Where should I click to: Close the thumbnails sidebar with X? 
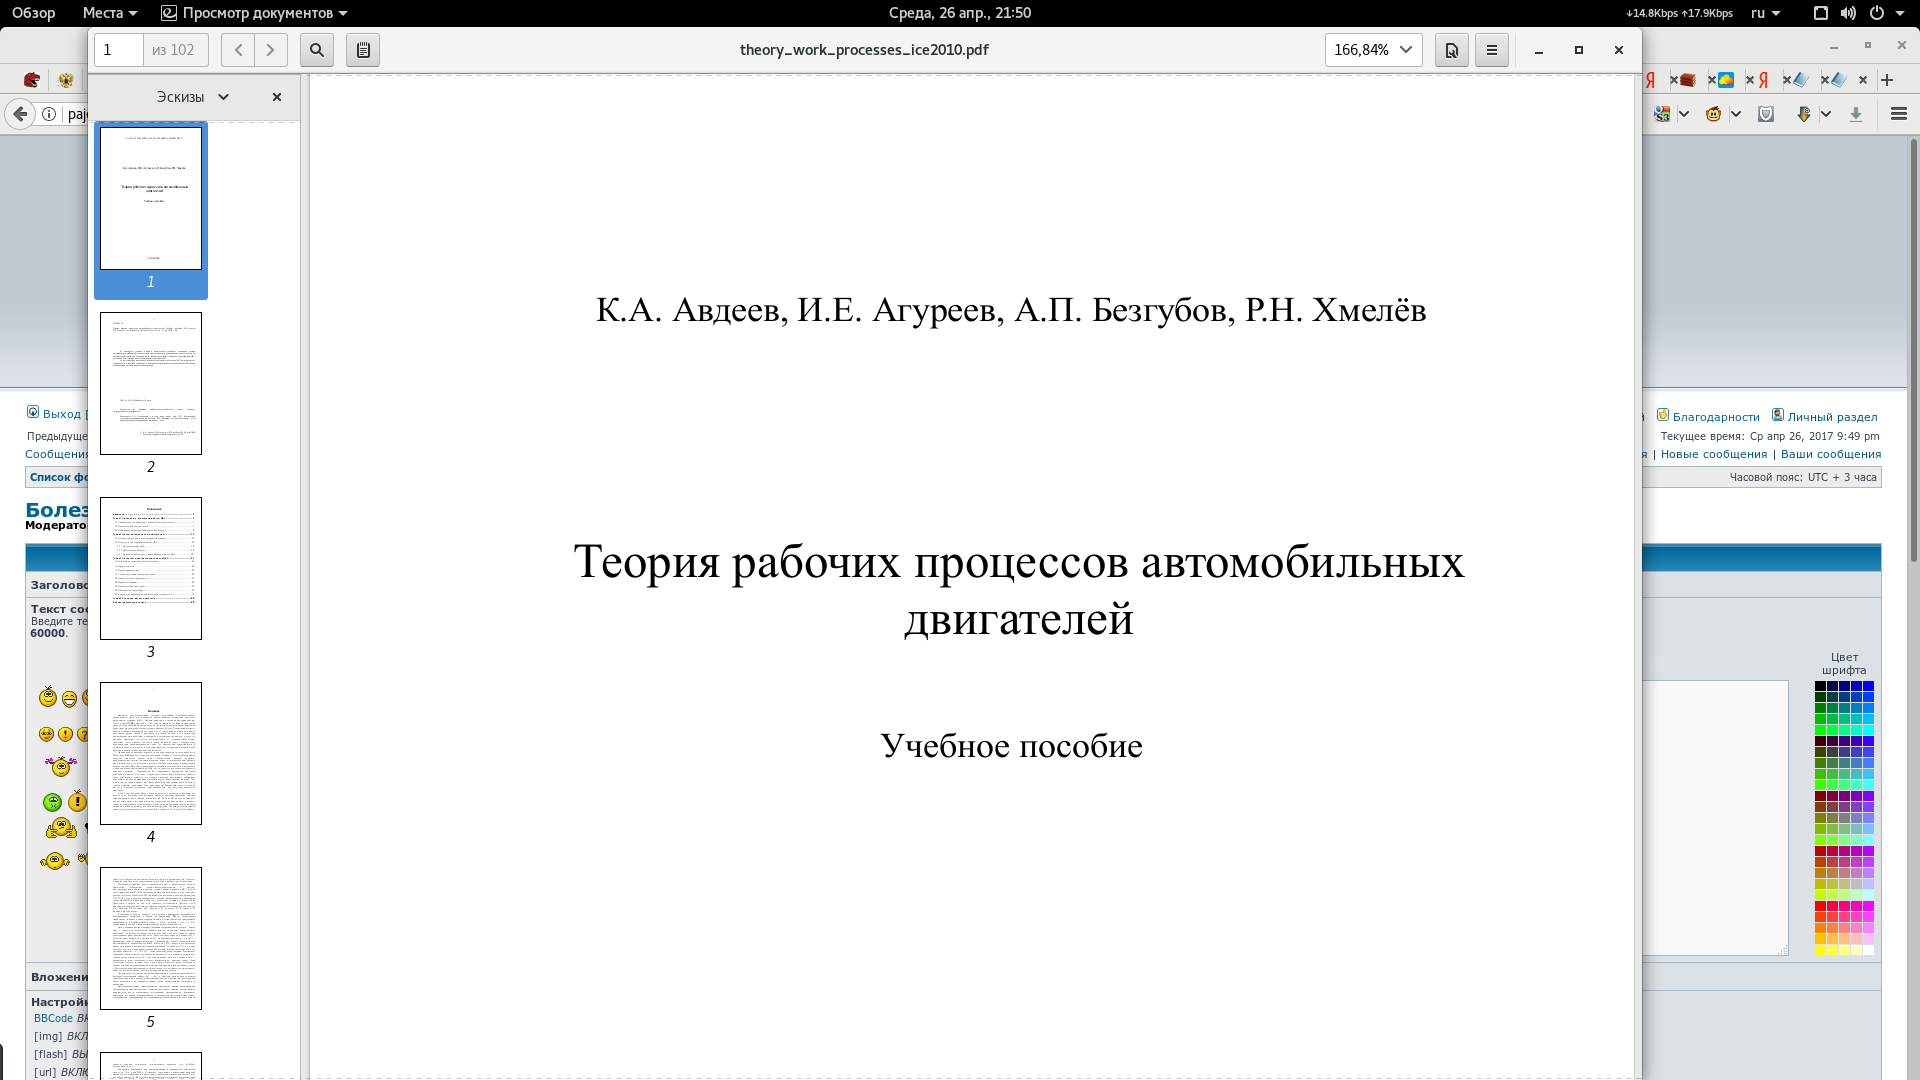click(x=277, y=97)
